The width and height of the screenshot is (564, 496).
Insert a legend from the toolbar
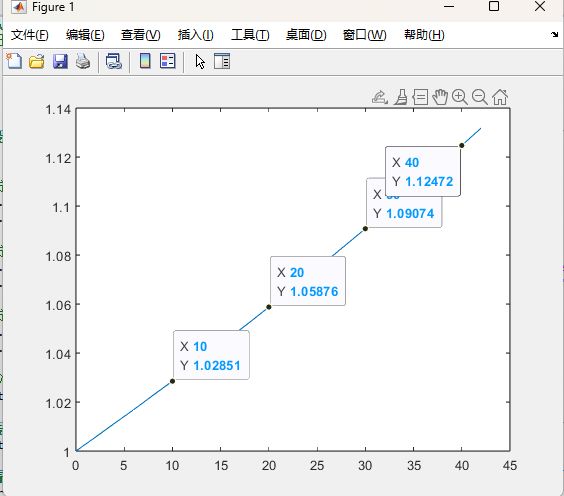click(x=168, y=61)
